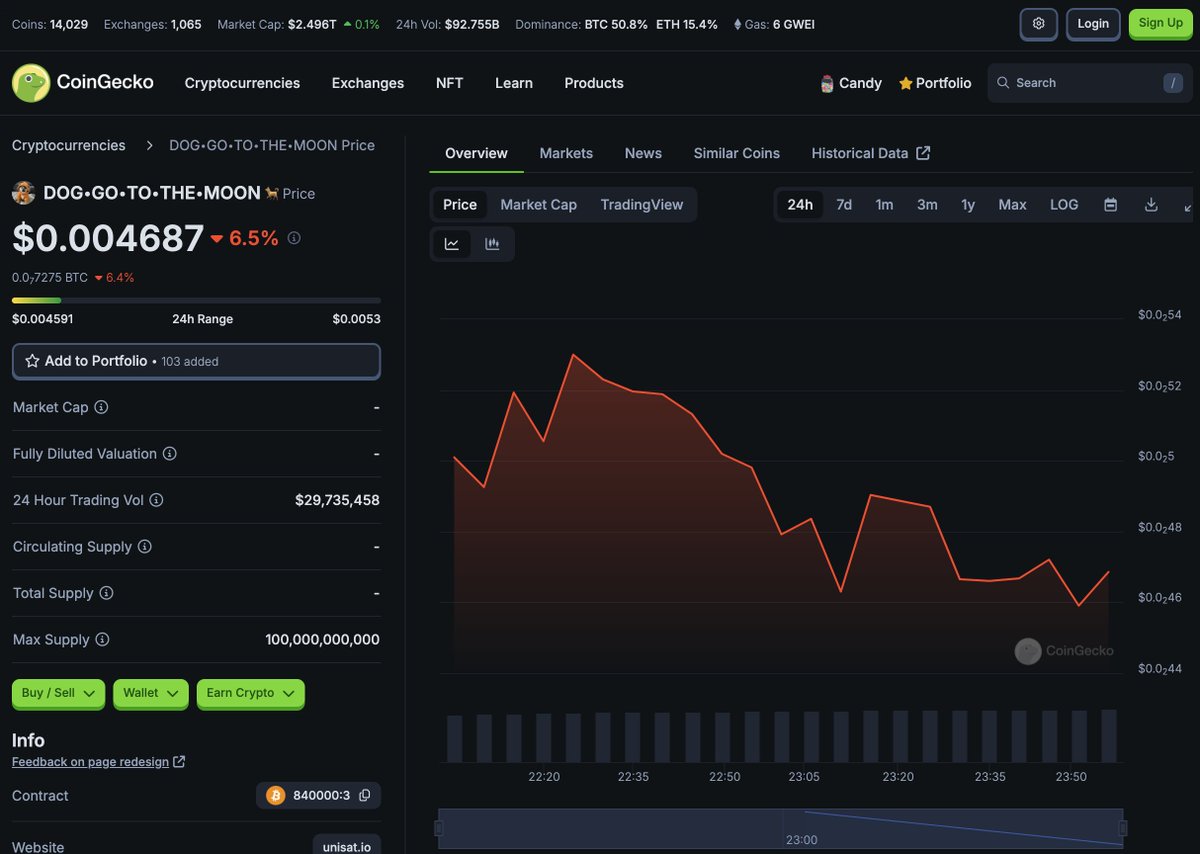This screenshot has height=854, width=1200.
Task: Click right handle of chart range navigator
Action: [x=1123, y=828]
